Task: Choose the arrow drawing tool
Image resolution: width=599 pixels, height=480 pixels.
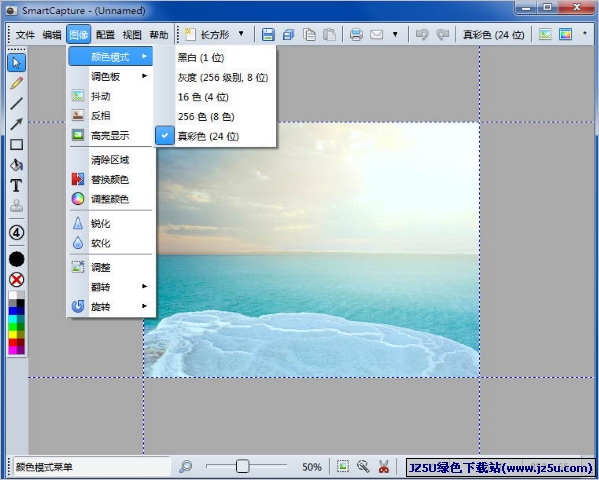Action: (16, 124)
